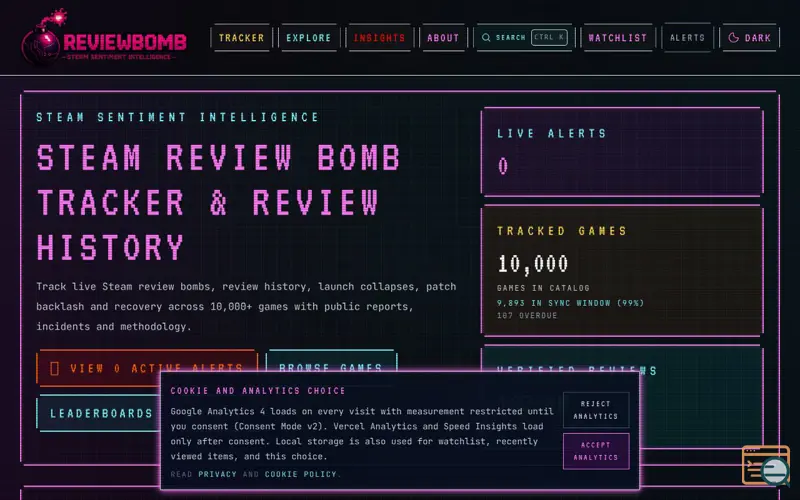Click the ReviewBomb bomb logo icon

43,38
